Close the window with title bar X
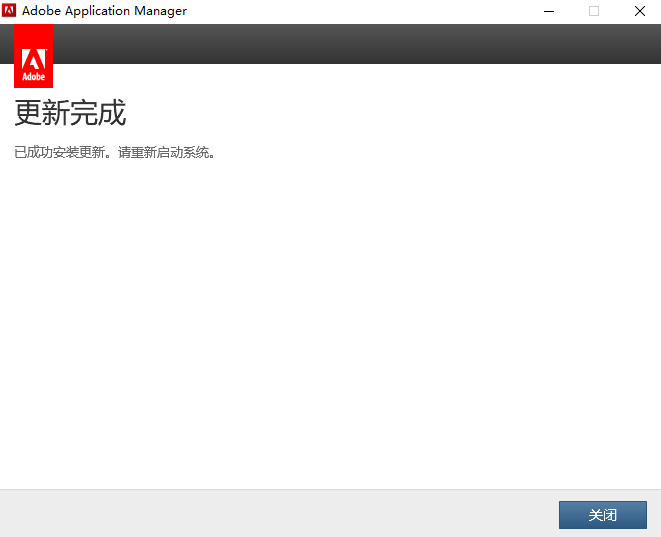This screenshot has width=661, height=537. [640, 11]
